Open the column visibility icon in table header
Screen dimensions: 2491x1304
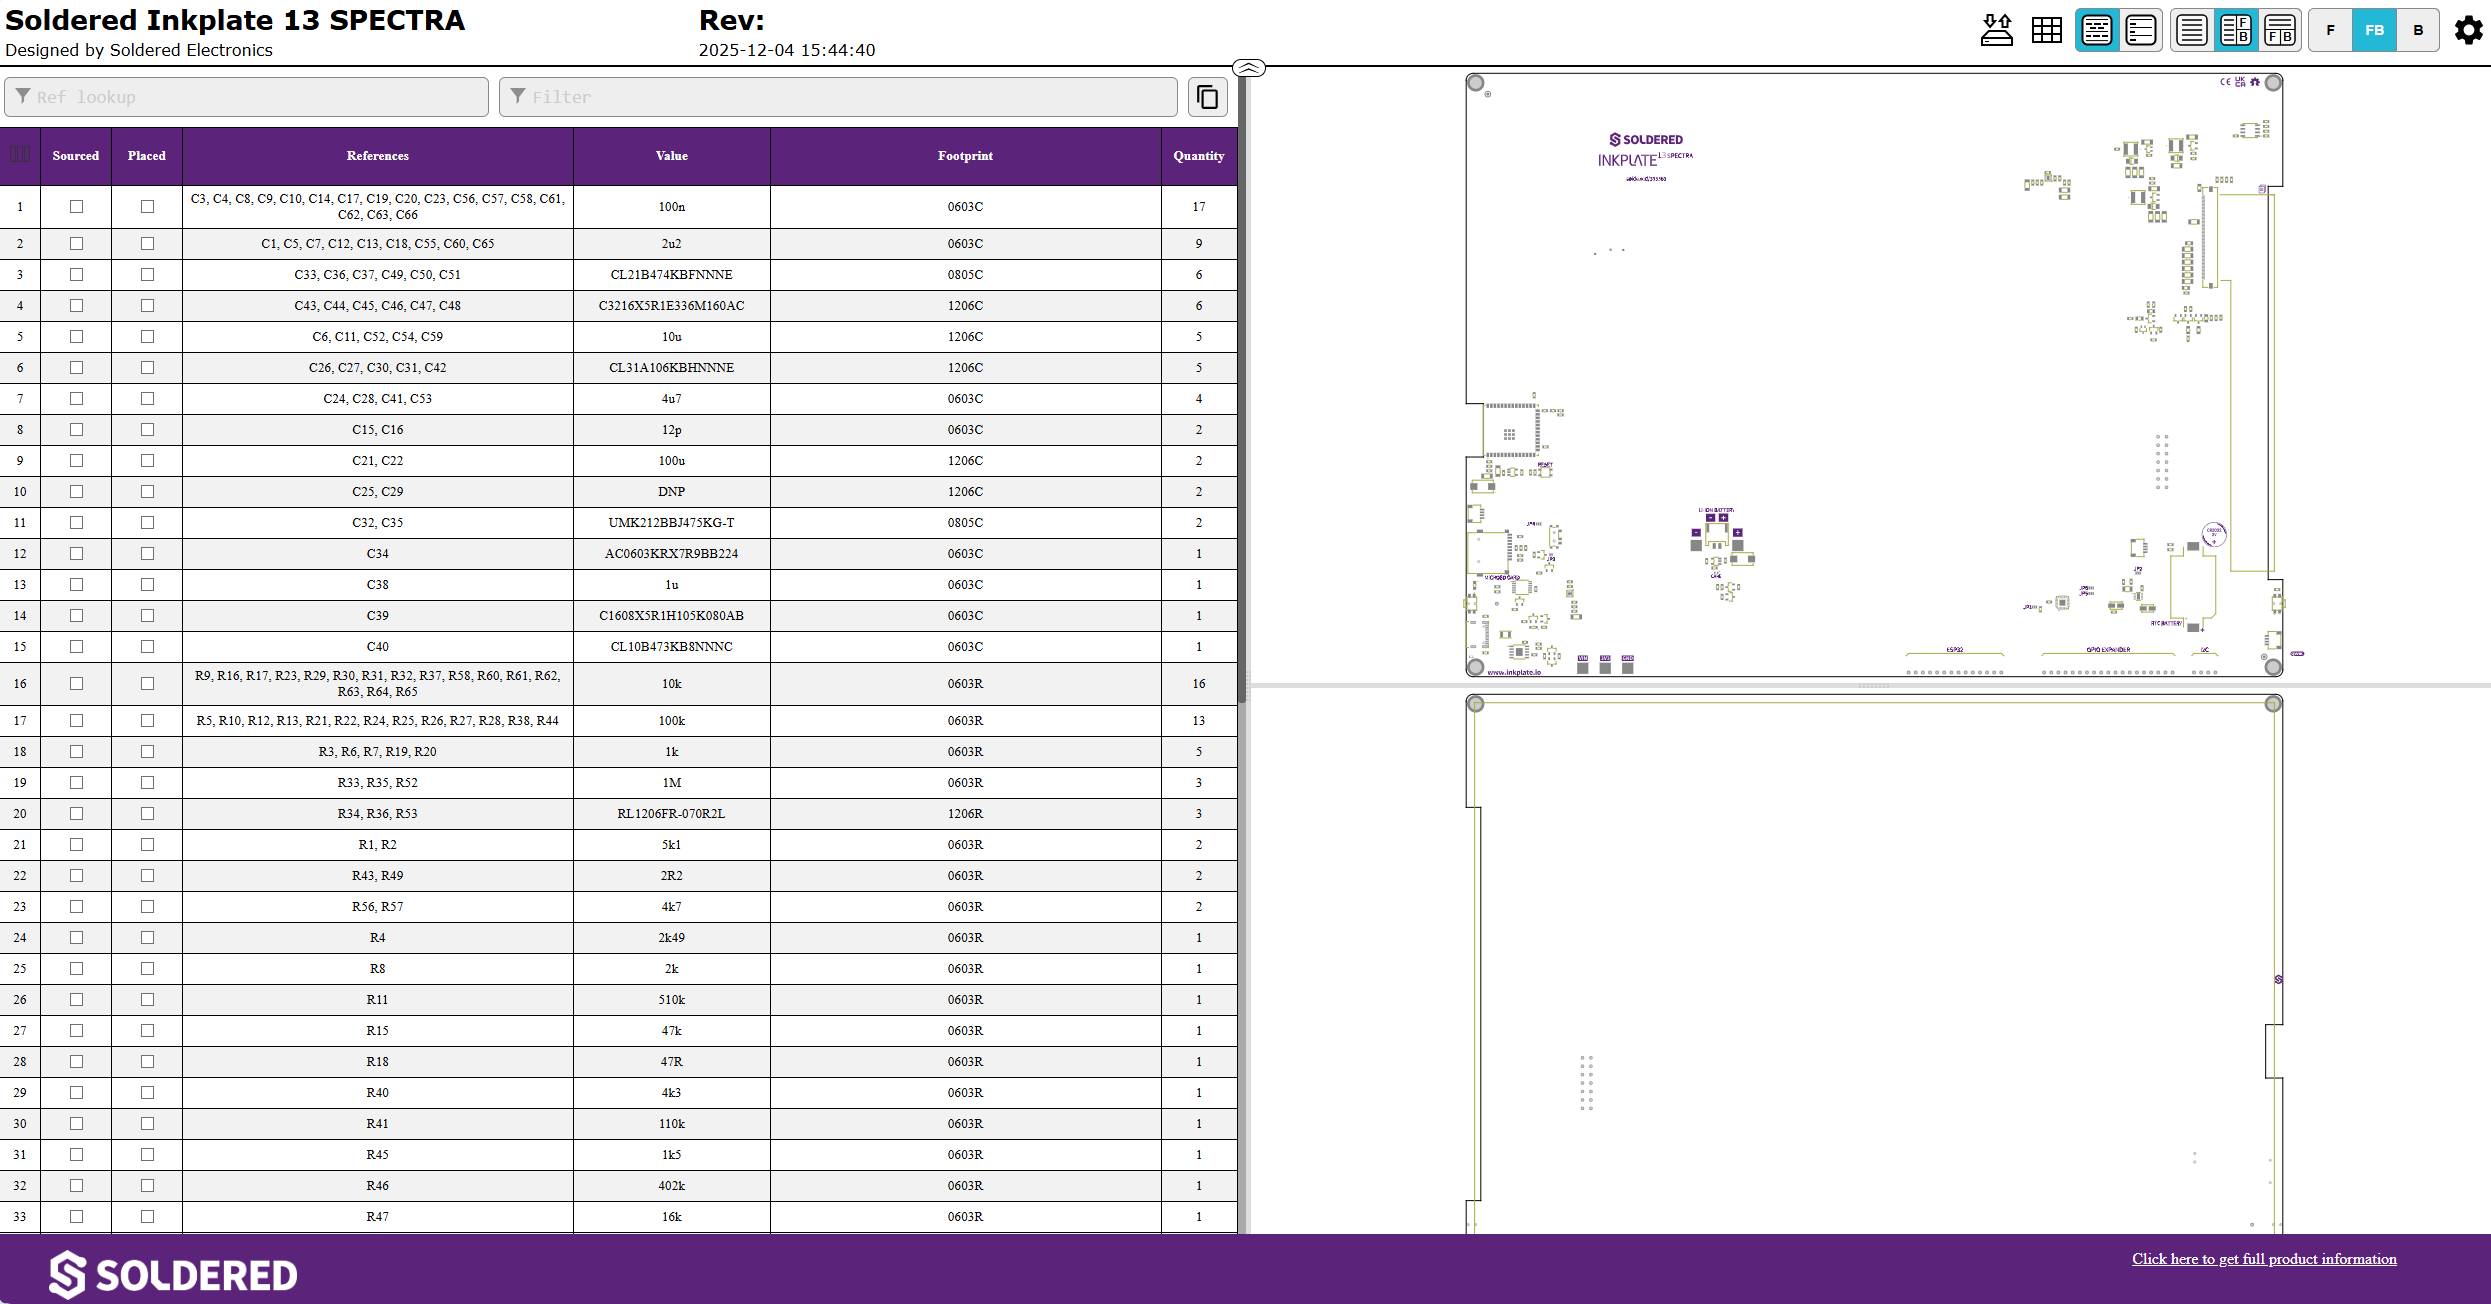coord(20,155)
